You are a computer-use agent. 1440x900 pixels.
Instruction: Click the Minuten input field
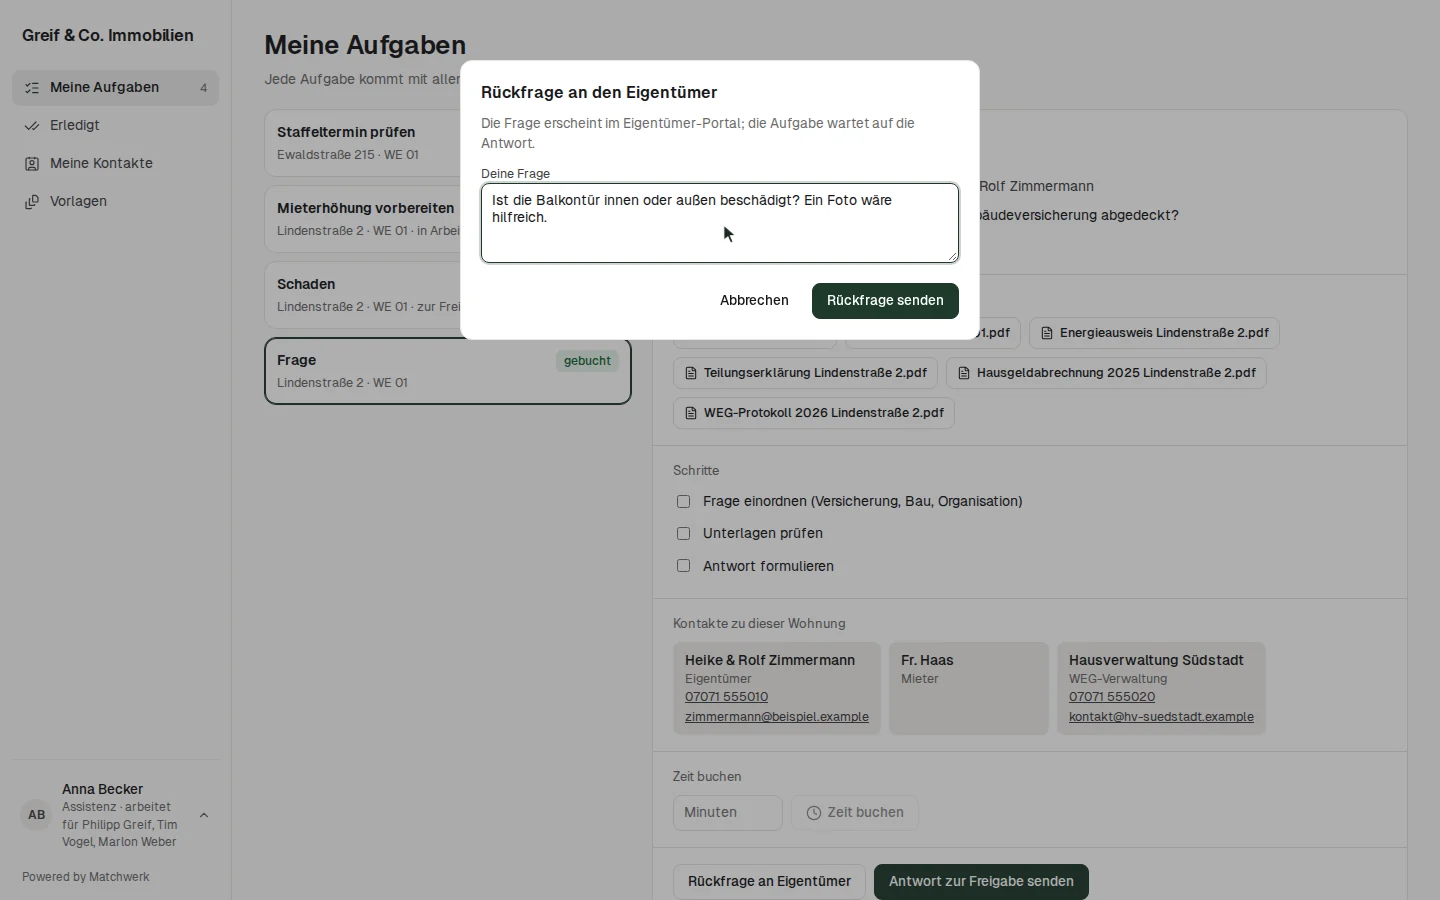coord(728,813)
